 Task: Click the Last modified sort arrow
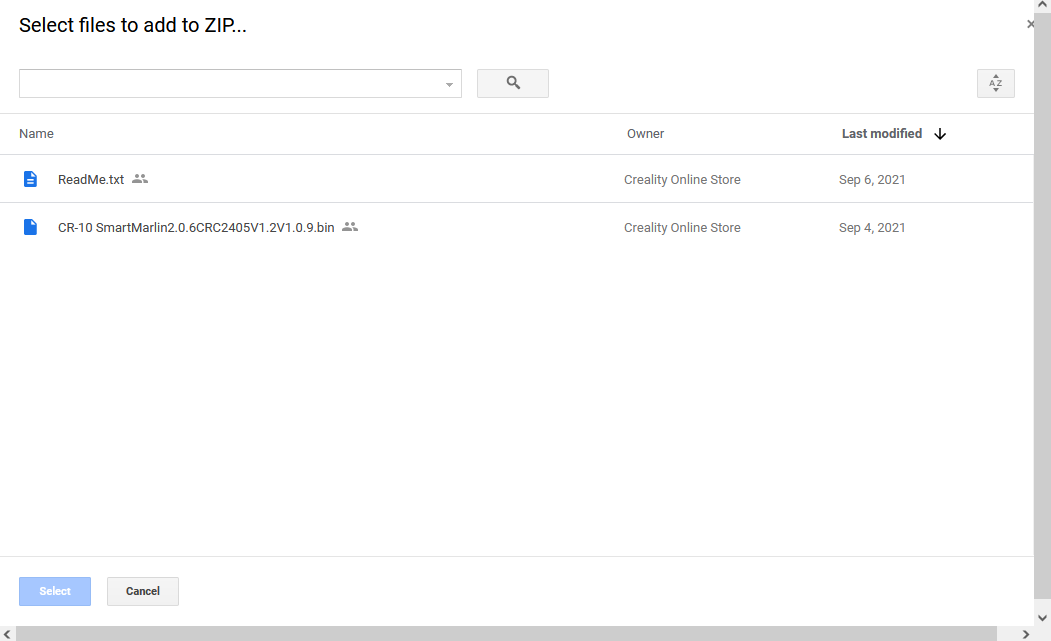point(940,134)
